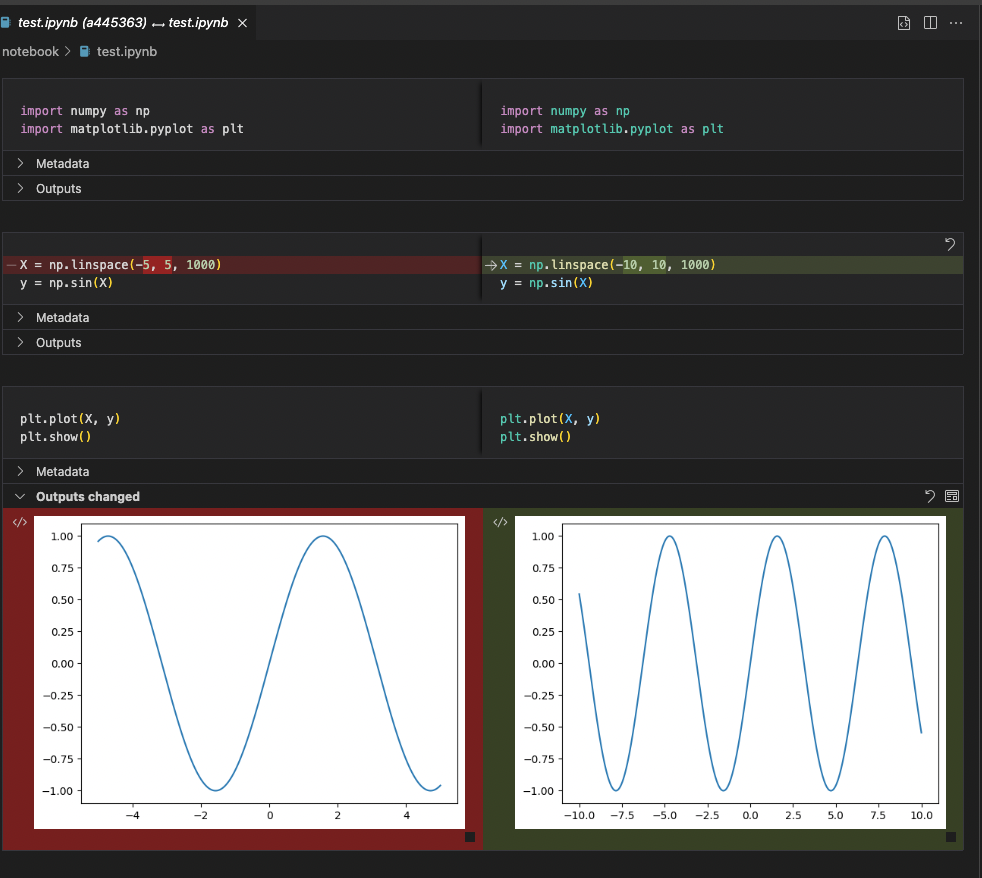The image size is (982, 878).
Task: Open the More Actions (…) menu in editor title
Action: (x=957, y=22)
